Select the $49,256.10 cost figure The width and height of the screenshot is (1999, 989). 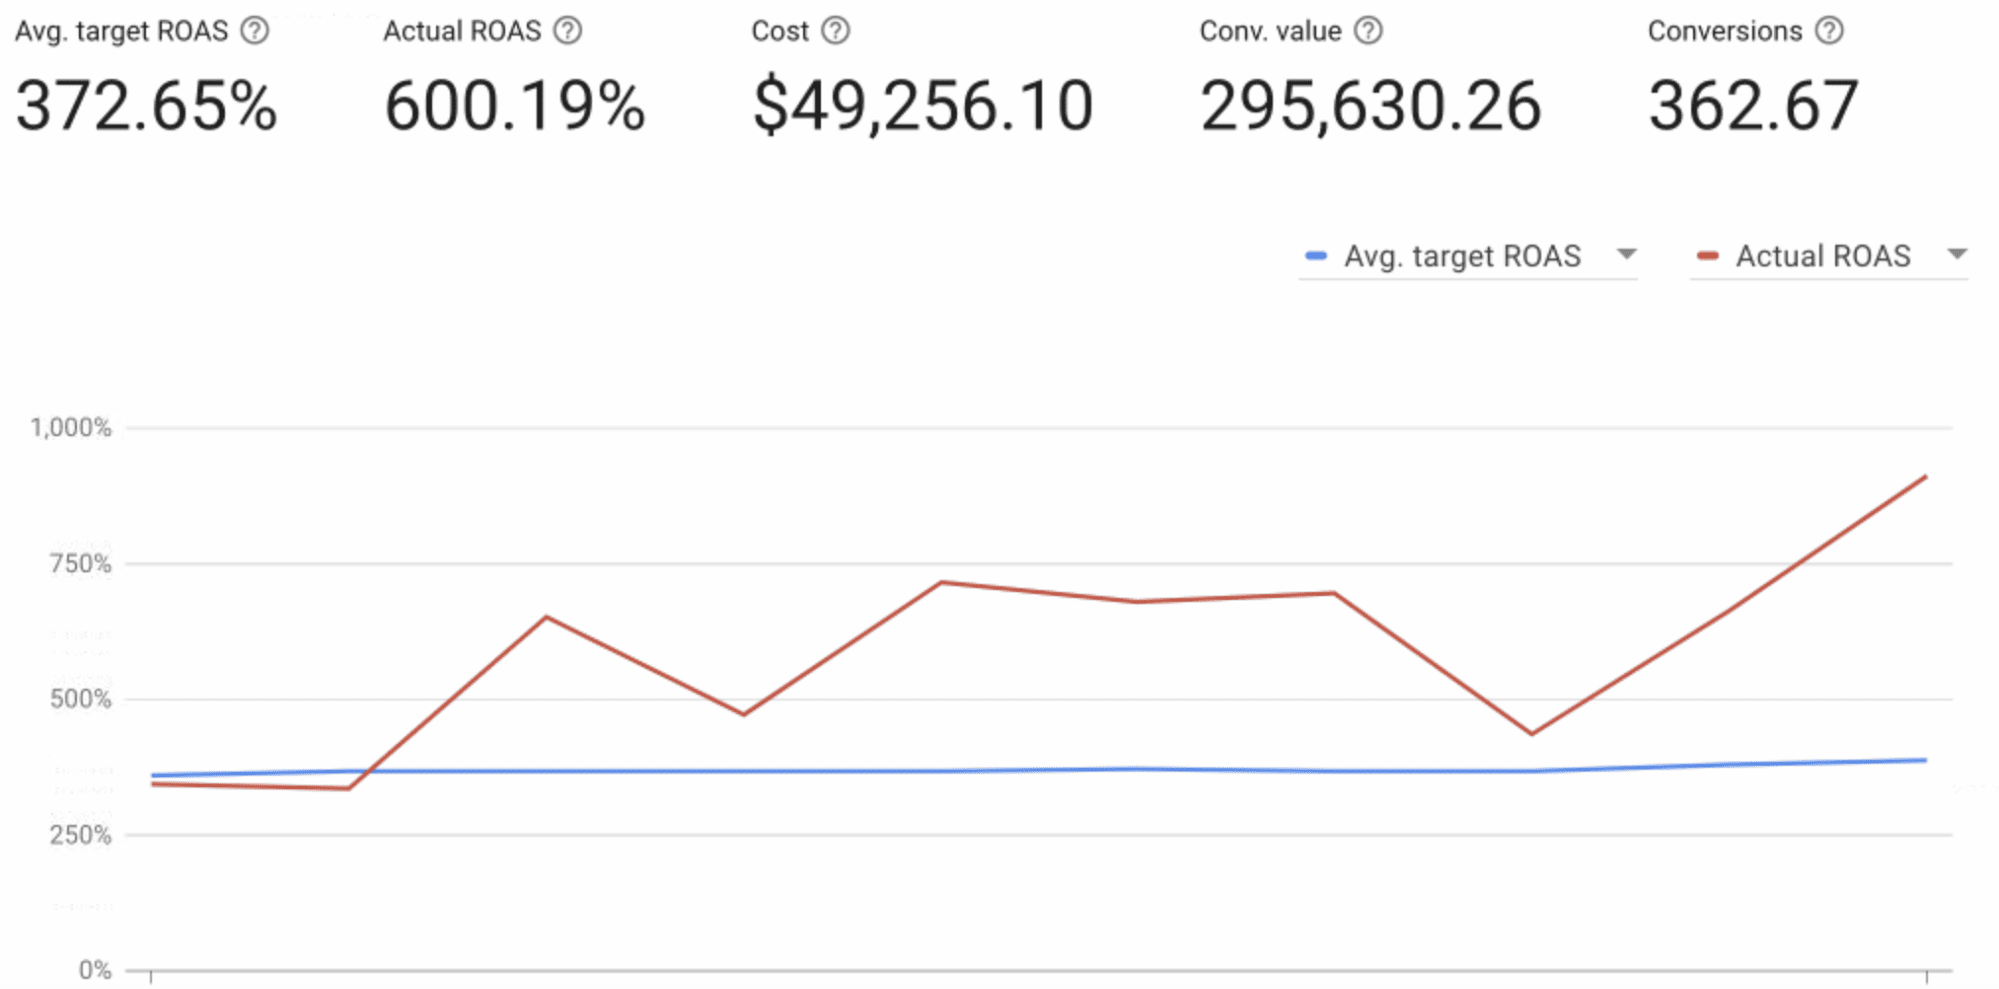click(x=923, y=106)
